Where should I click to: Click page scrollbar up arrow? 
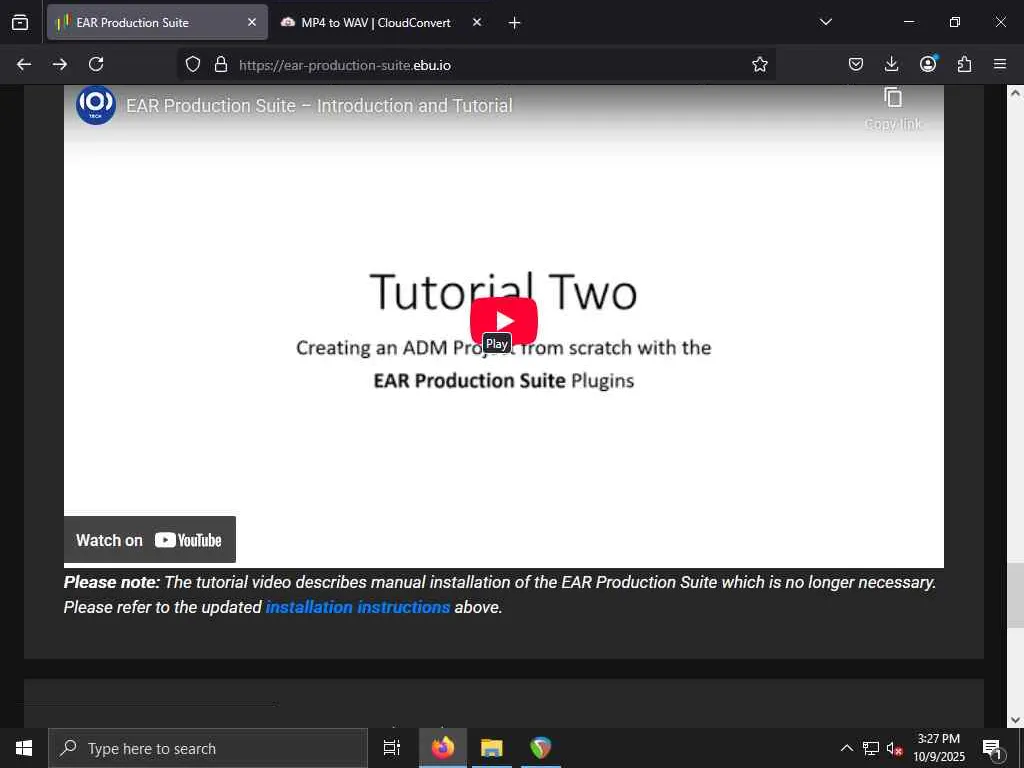click(1015, 93)
